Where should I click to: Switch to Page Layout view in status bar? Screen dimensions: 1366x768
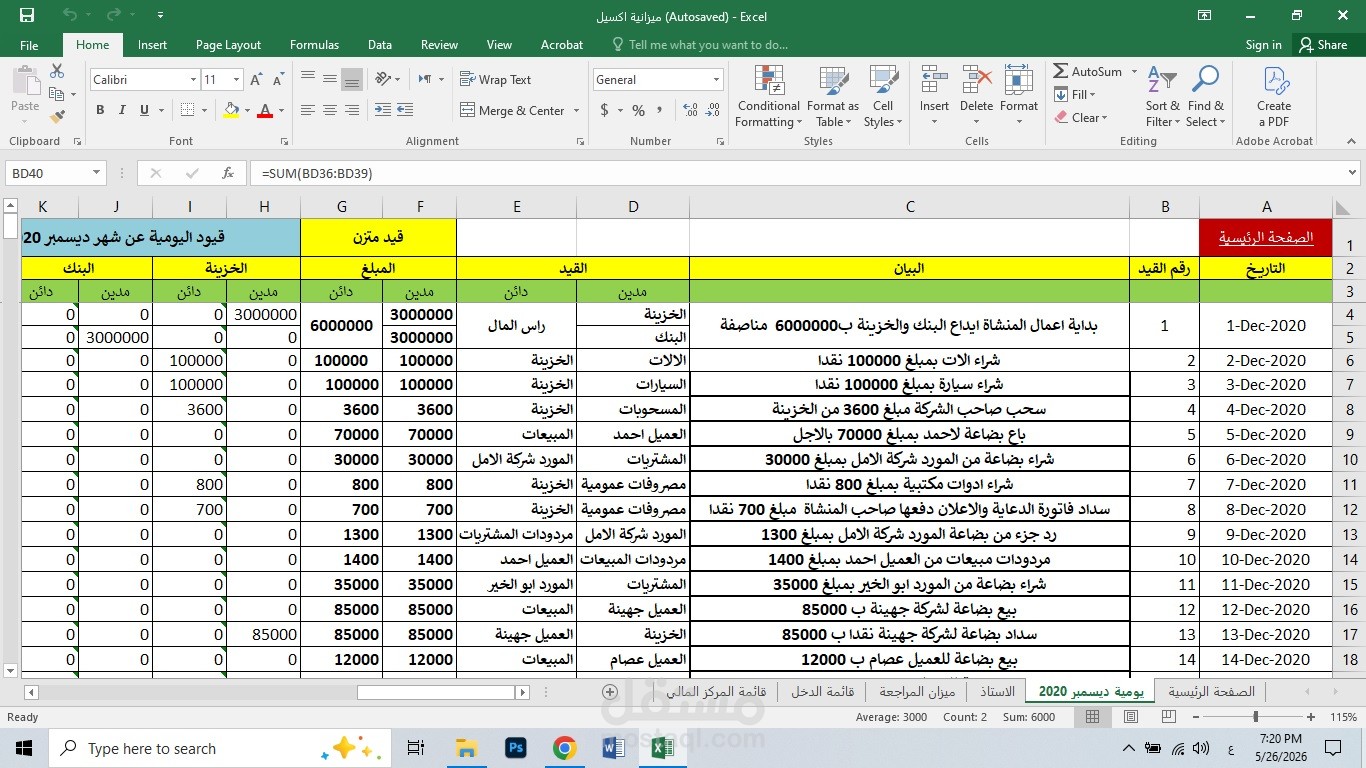click(1130, 717)
